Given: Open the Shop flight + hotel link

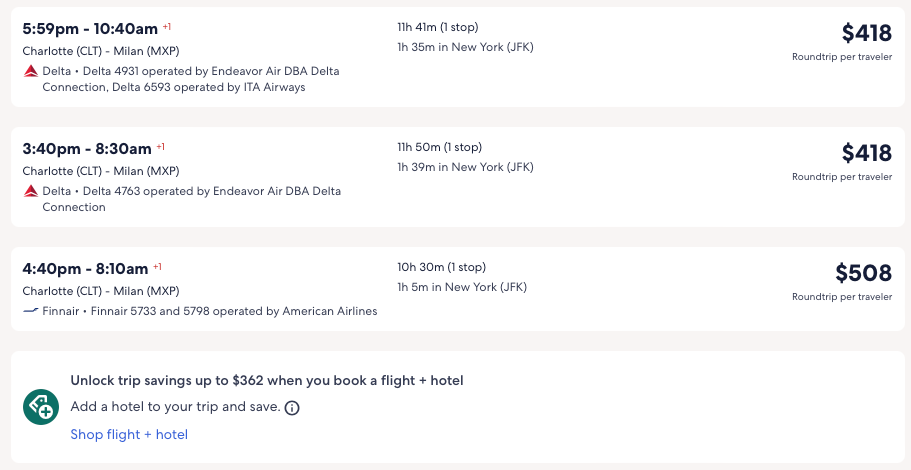Looking at the screenshot, I should tap(129, 434).
